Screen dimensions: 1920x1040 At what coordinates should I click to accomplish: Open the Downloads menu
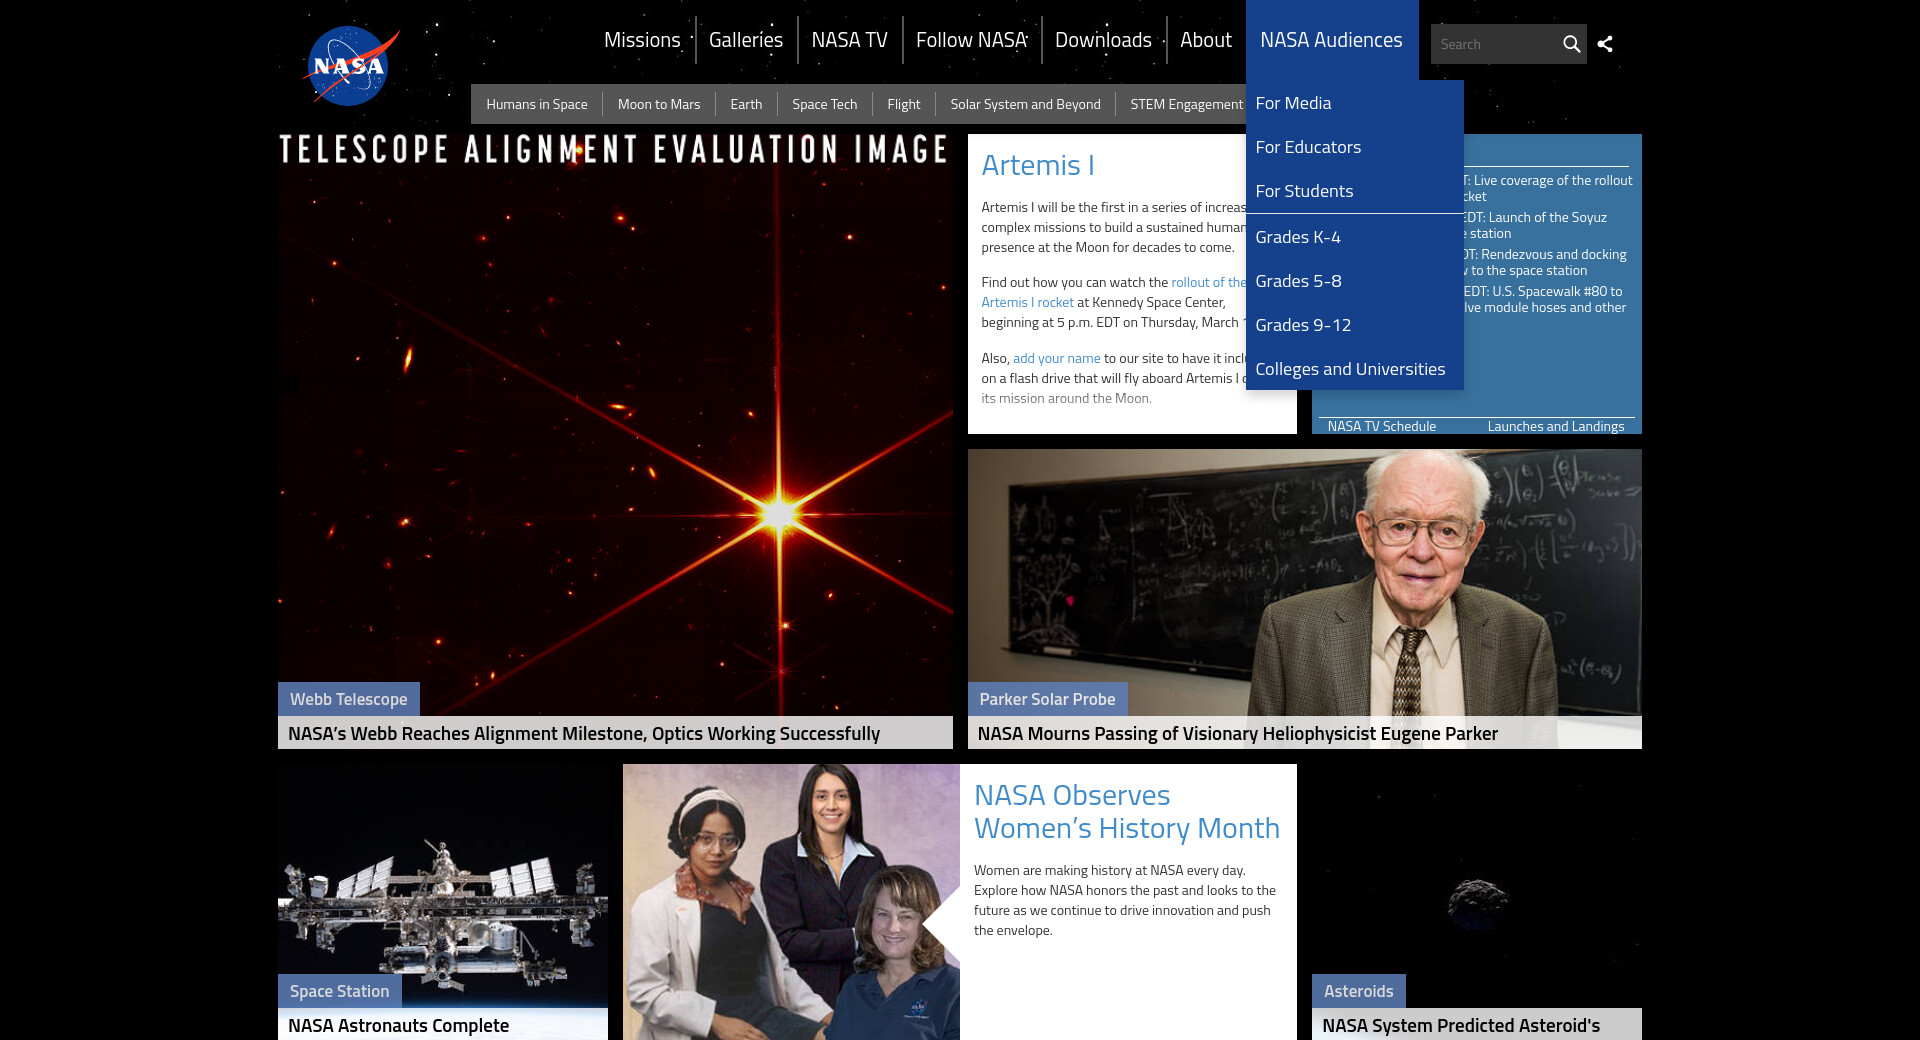click(1104, 40)
